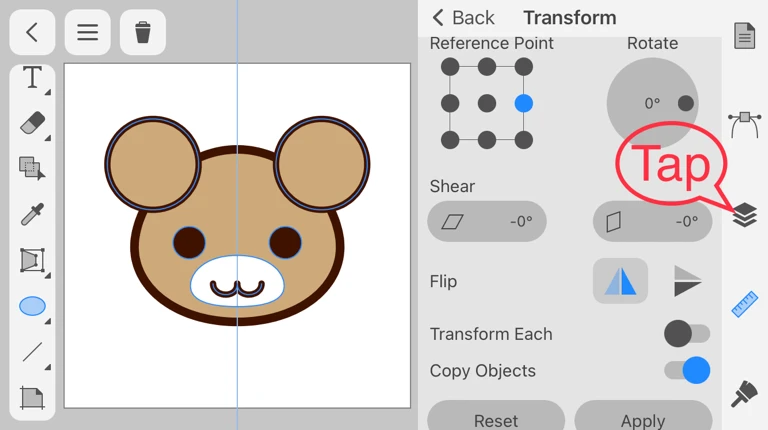Image resolution: width=768 pixels, height=430 pixels.
Task: Flip horizontally using left Flip button
Action: tap(620, 282)
